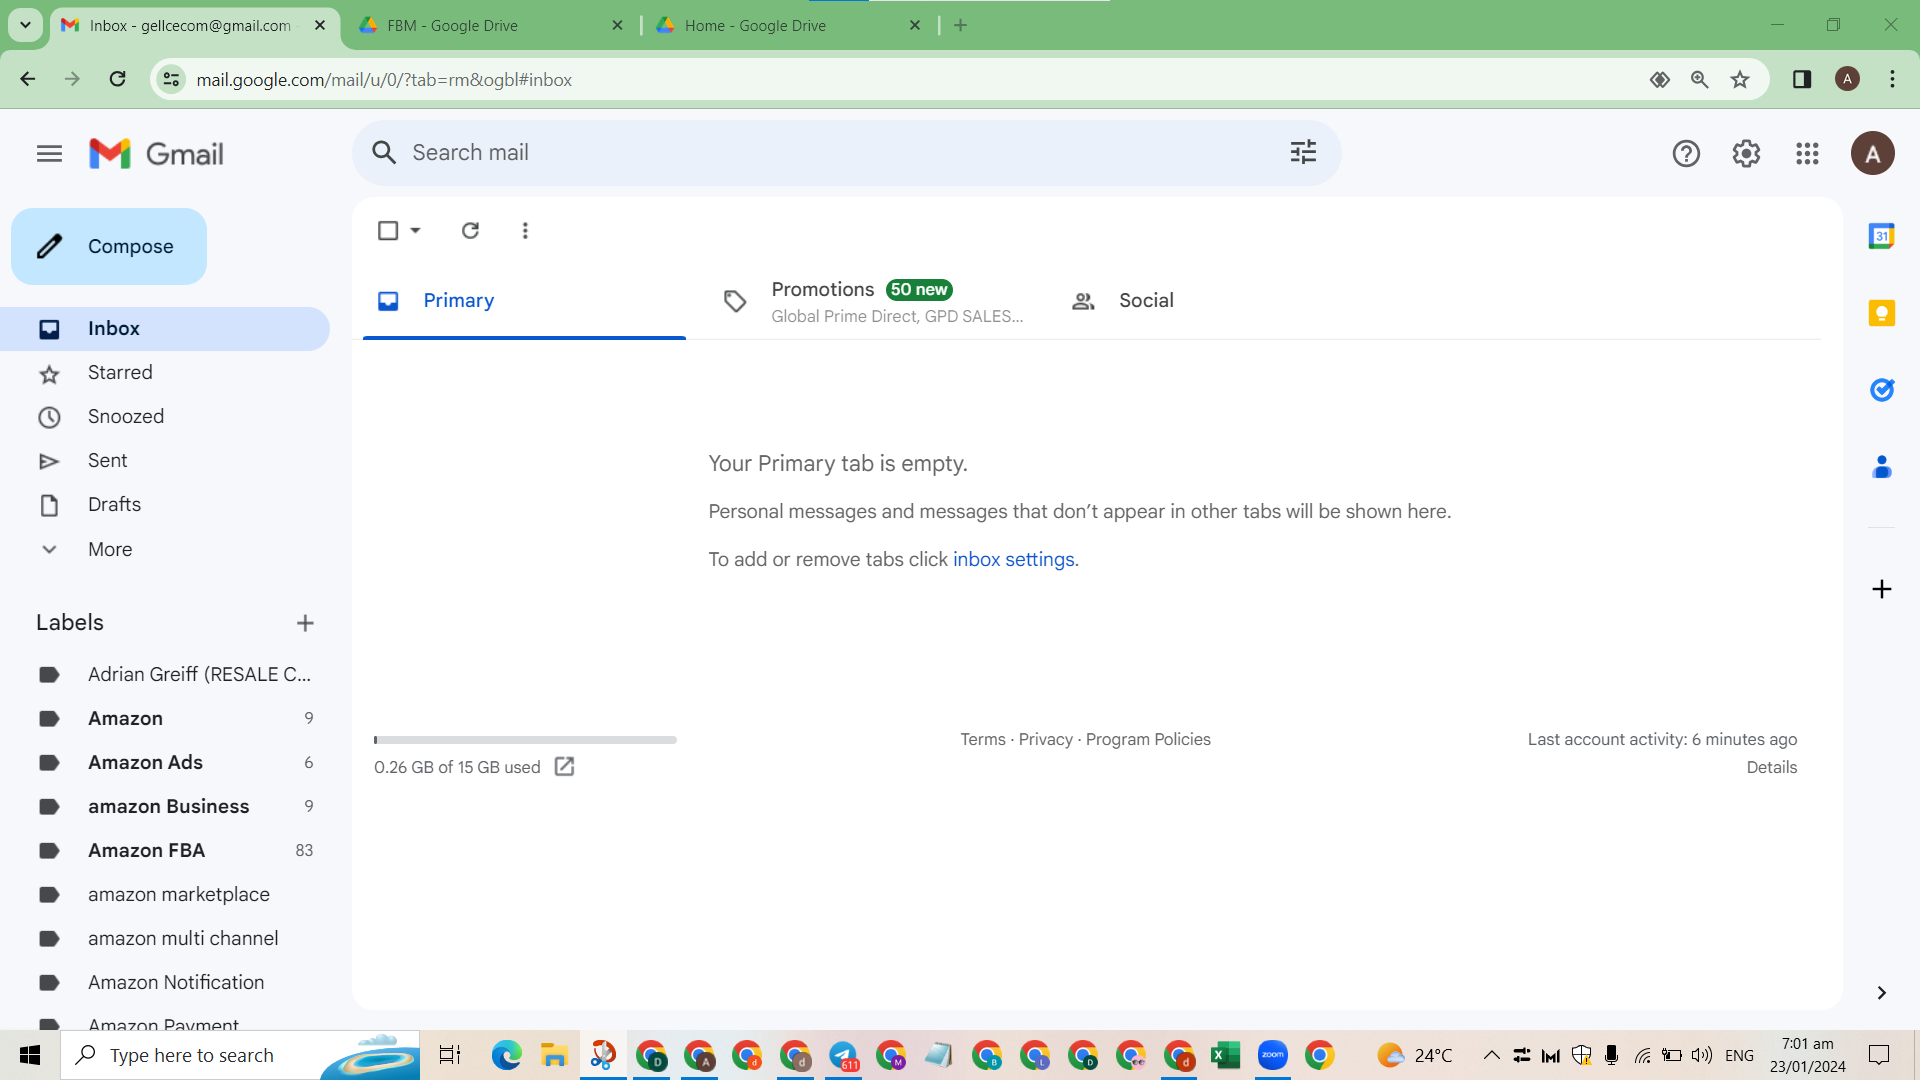Show search options filter icon
This screenshot has height=1080, width=1920.
tap(1303, 152)
